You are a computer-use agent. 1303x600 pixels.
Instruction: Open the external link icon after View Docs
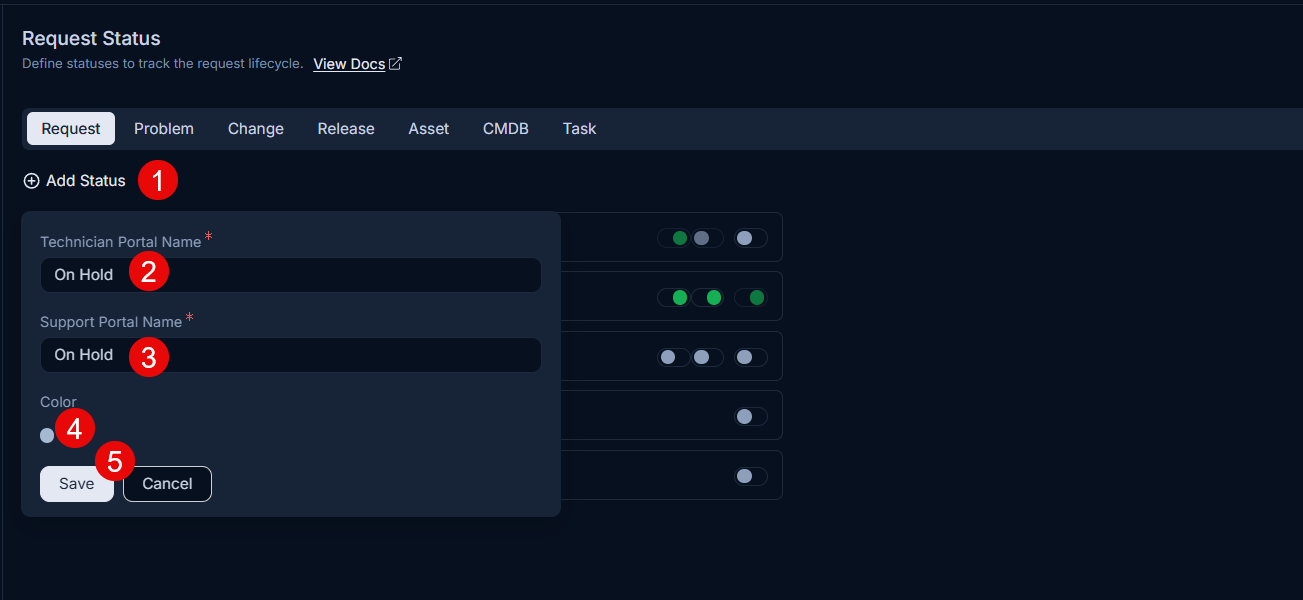tap(396, 64)
